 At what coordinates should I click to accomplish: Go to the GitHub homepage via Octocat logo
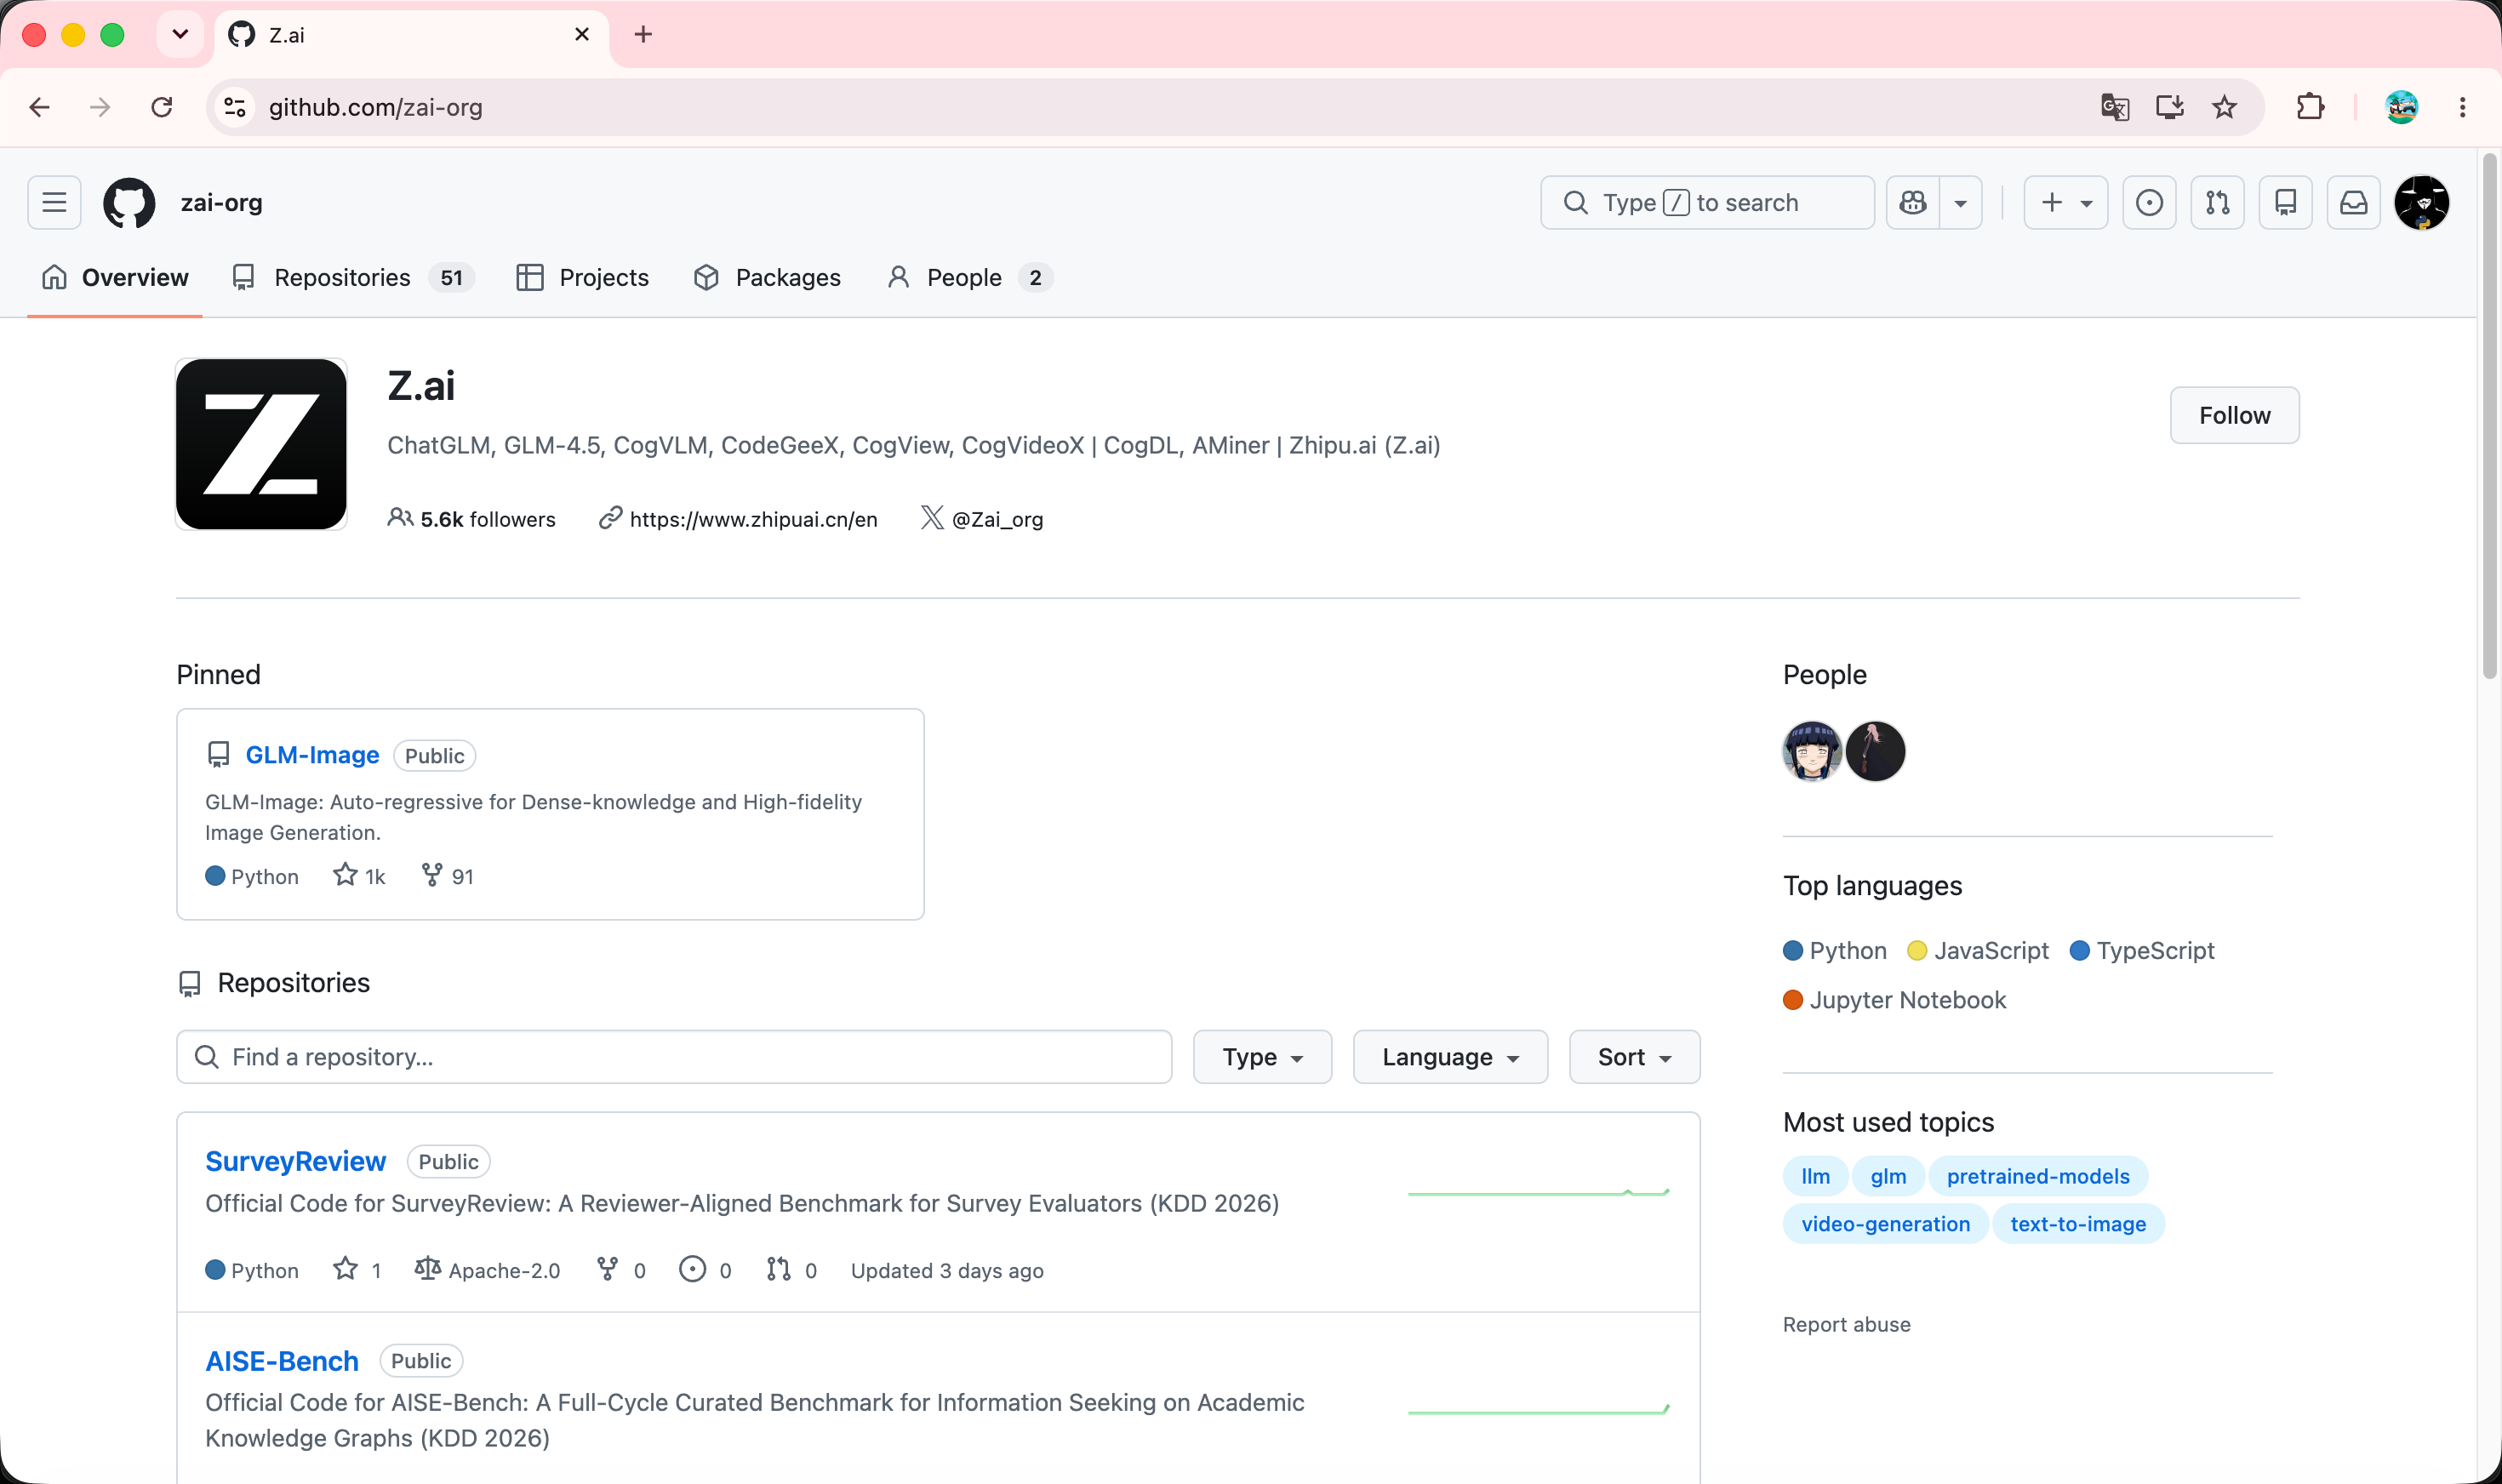[x=130, y=203]
